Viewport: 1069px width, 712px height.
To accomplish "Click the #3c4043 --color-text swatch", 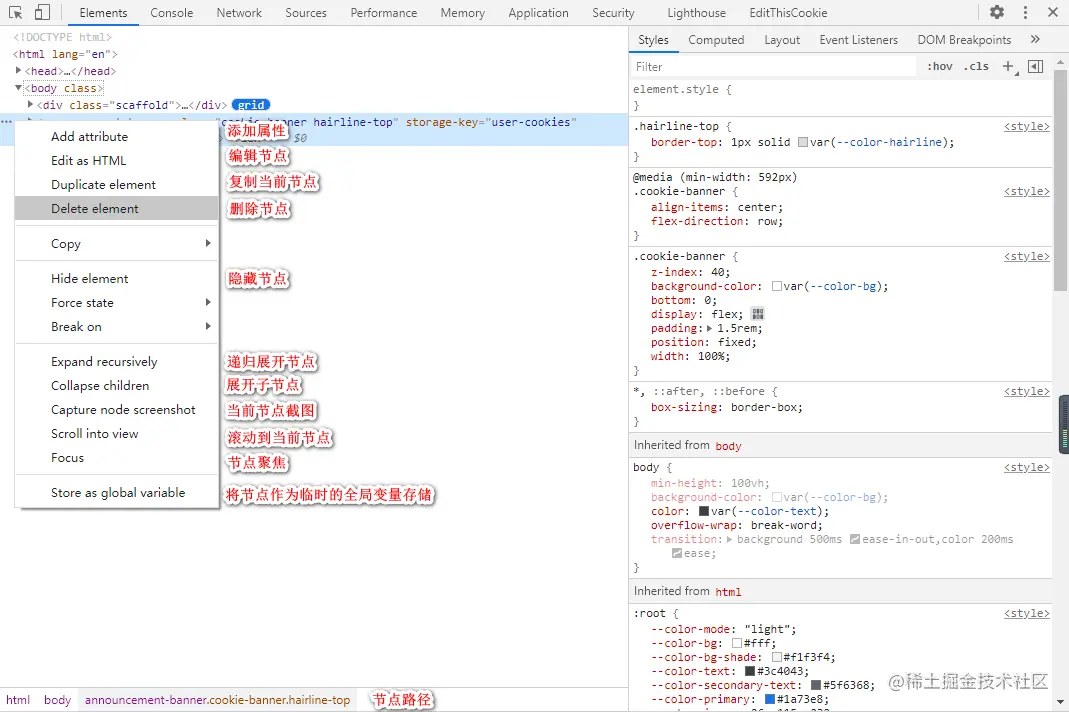I will coord(750,671).
